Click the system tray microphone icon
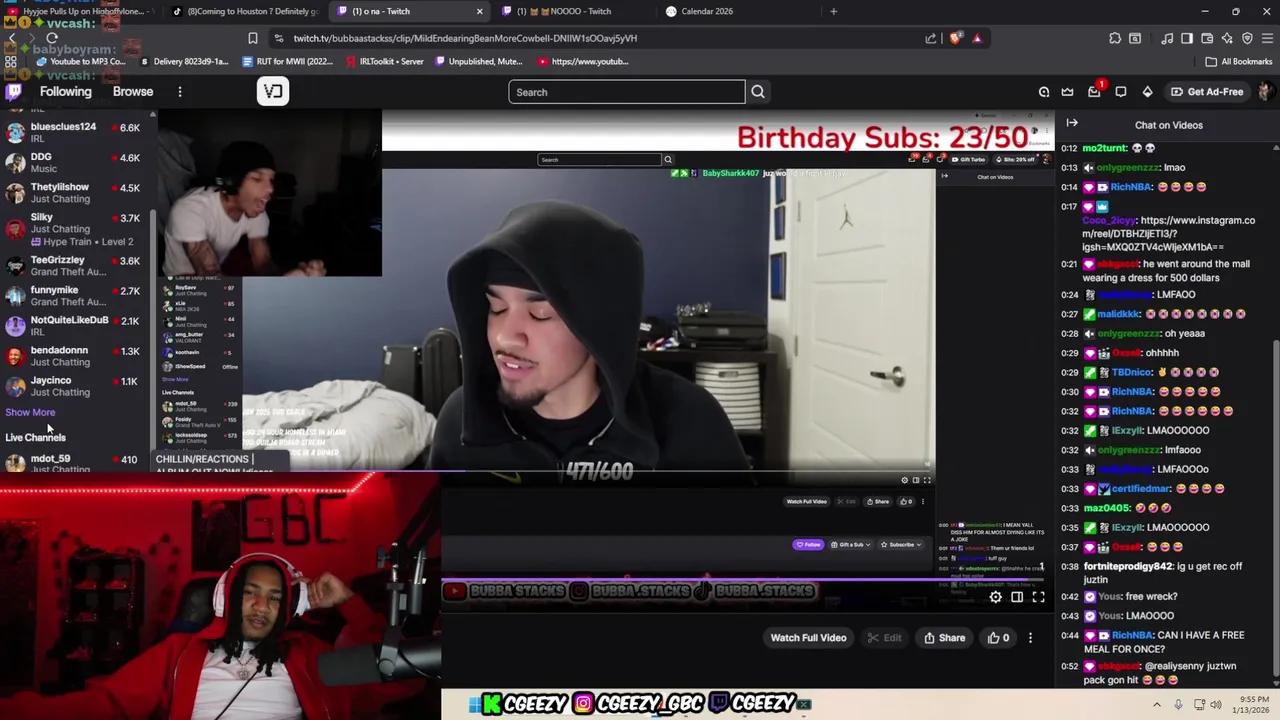The height and width of the screenshot is (720, 1280). pos(1179,704)
